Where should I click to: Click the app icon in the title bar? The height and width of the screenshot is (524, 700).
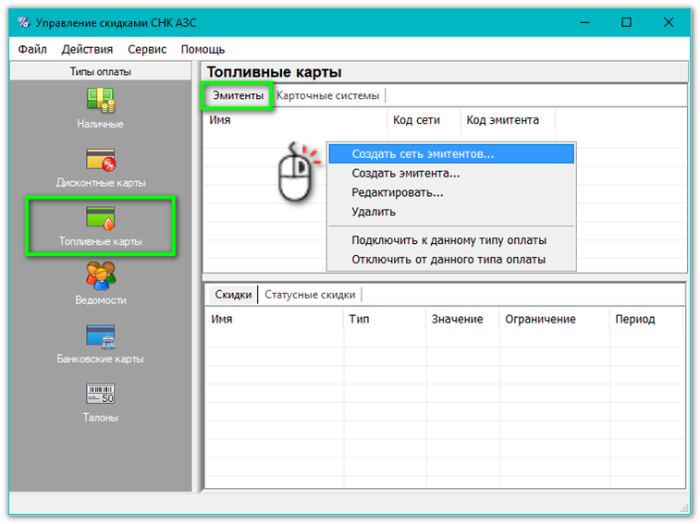point(24,22)
